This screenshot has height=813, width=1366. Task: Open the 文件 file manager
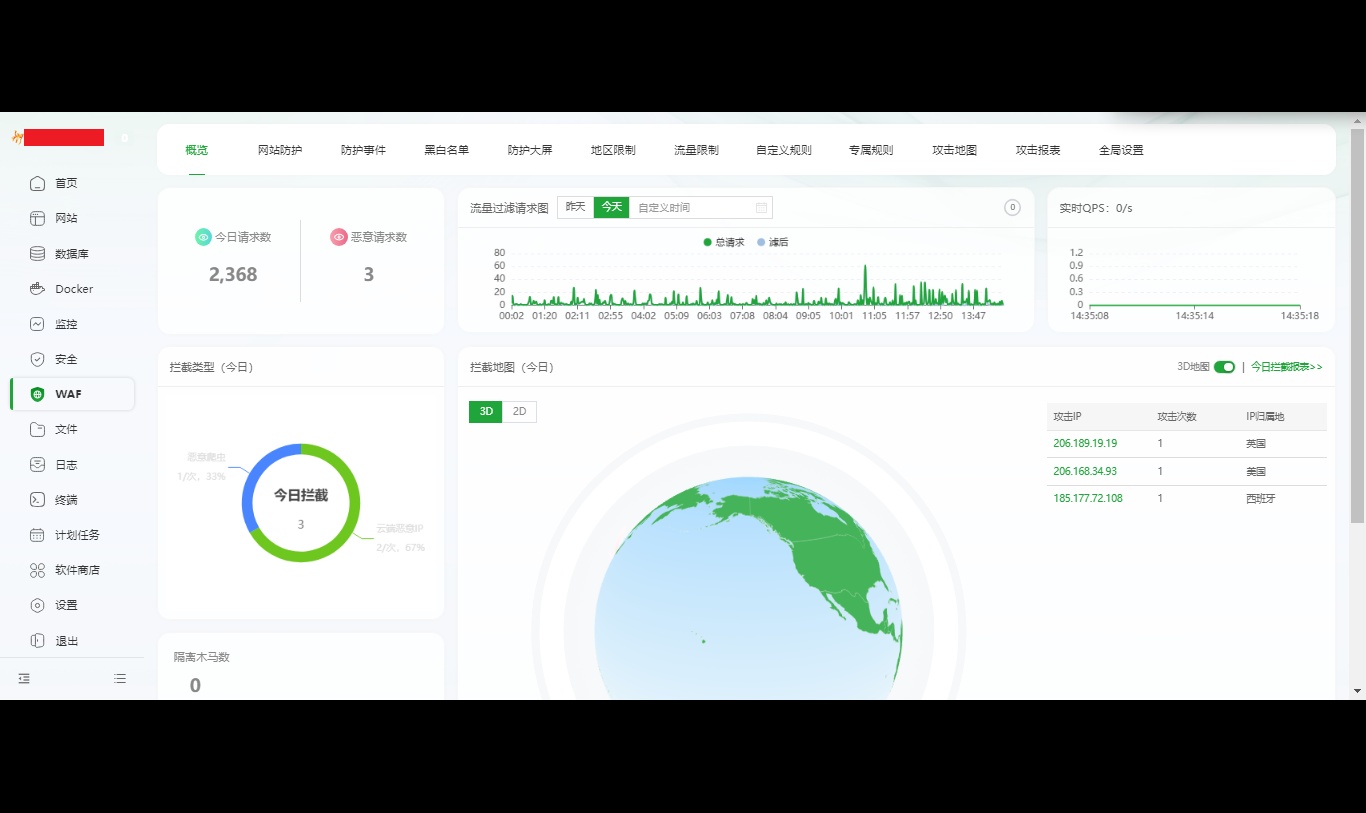tap(66, 429)
